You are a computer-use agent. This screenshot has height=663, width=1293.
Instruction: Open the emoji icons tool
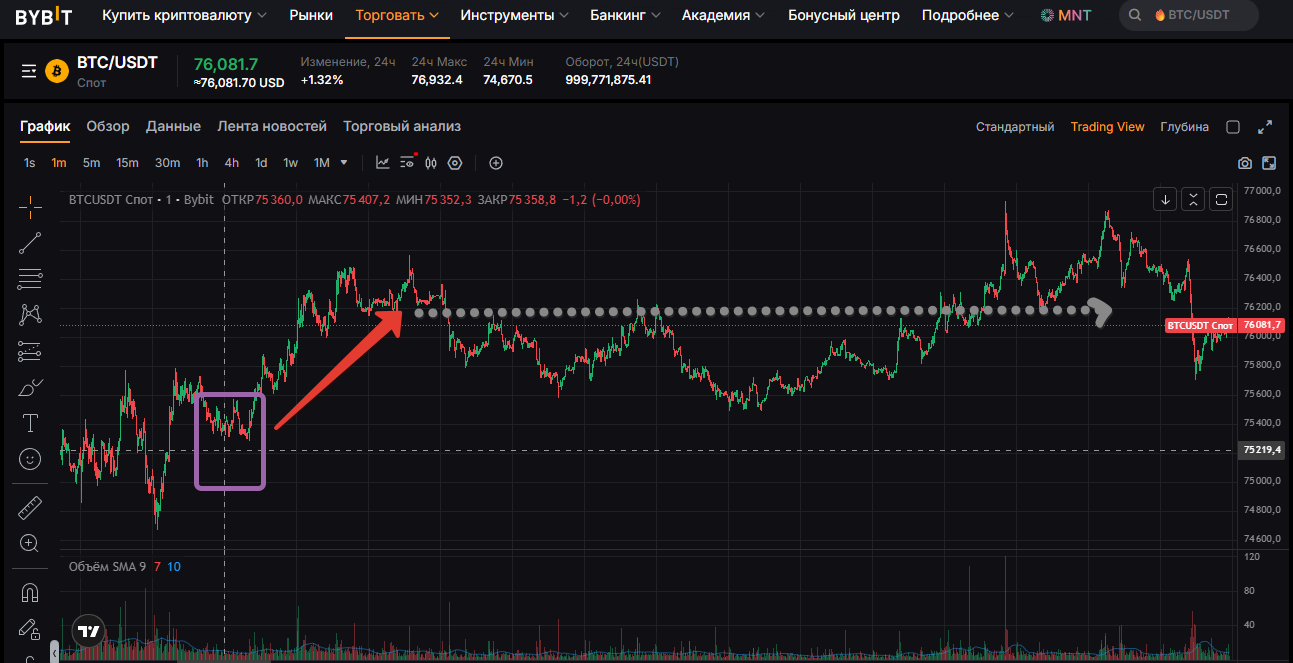coord(30,459)
